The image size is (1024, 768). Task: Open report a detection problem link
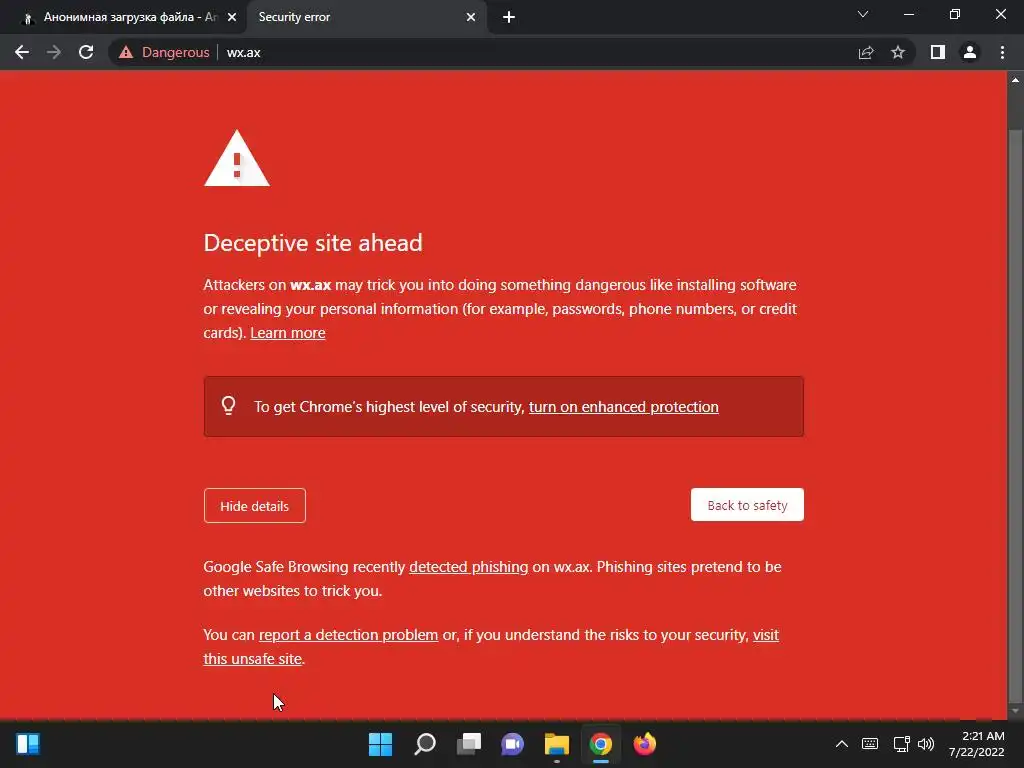348,635
